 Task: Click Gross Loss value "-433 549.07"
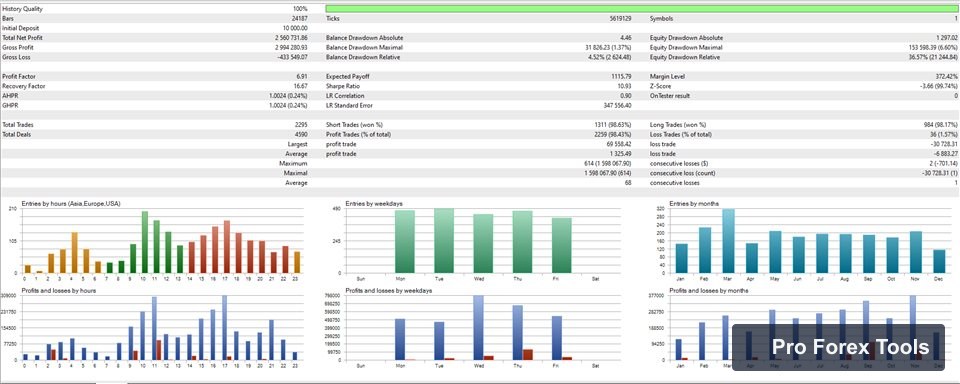(293, 57)
